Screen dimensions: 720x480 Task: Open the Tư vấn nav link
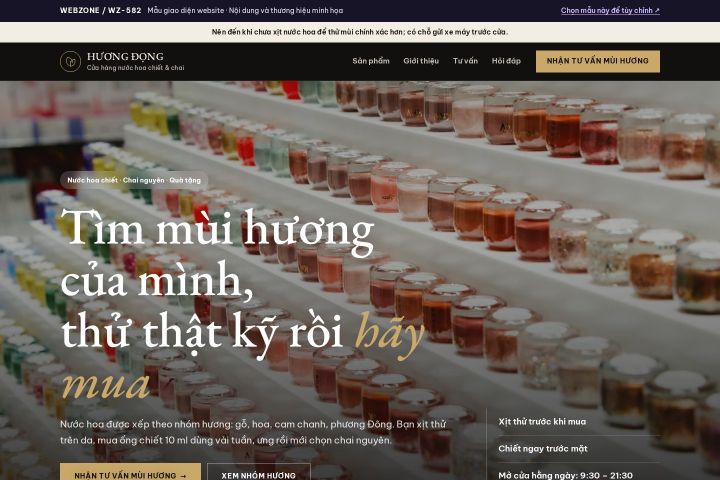pyautogui.click(x=465, y=61)
